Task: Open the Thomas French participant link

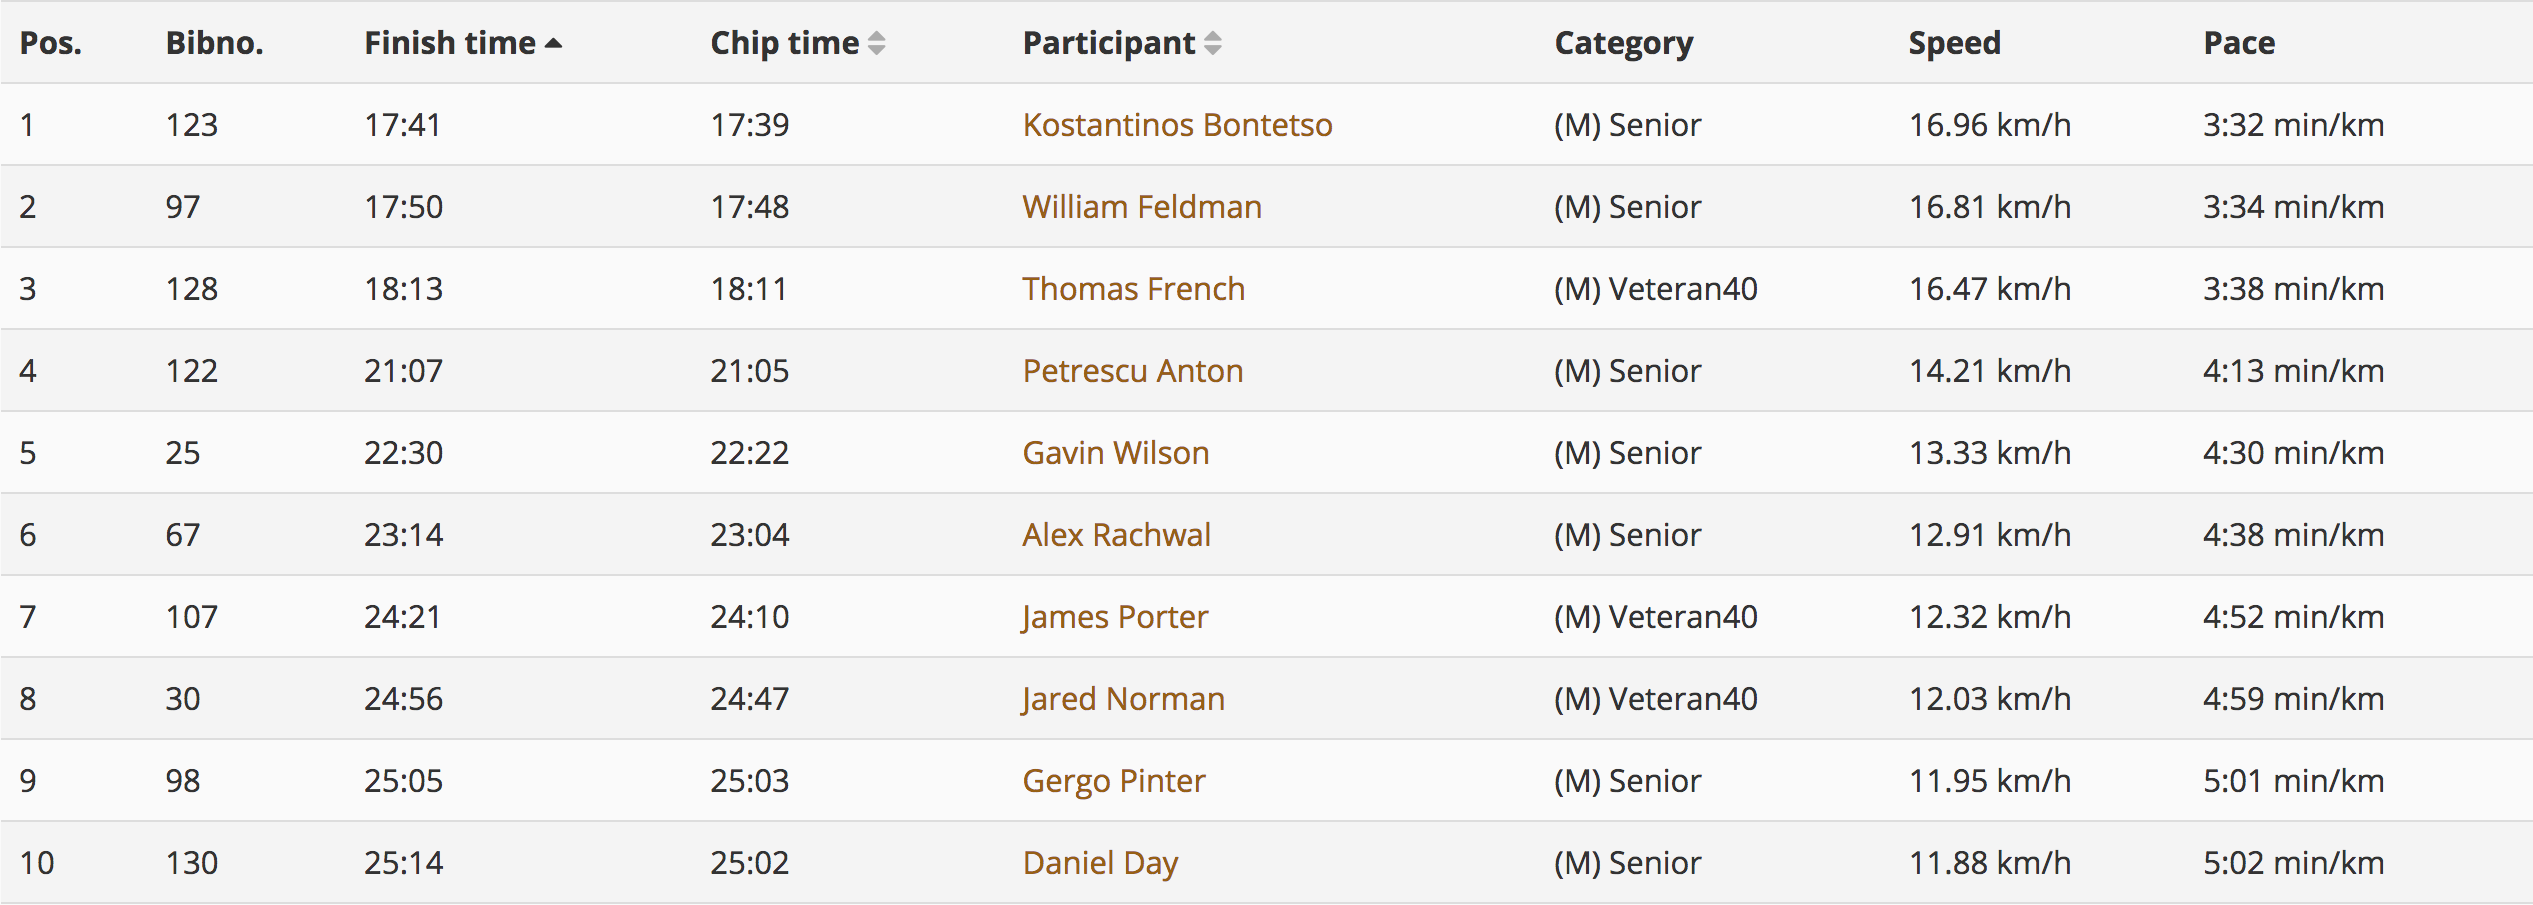Action: [1133, 289]
